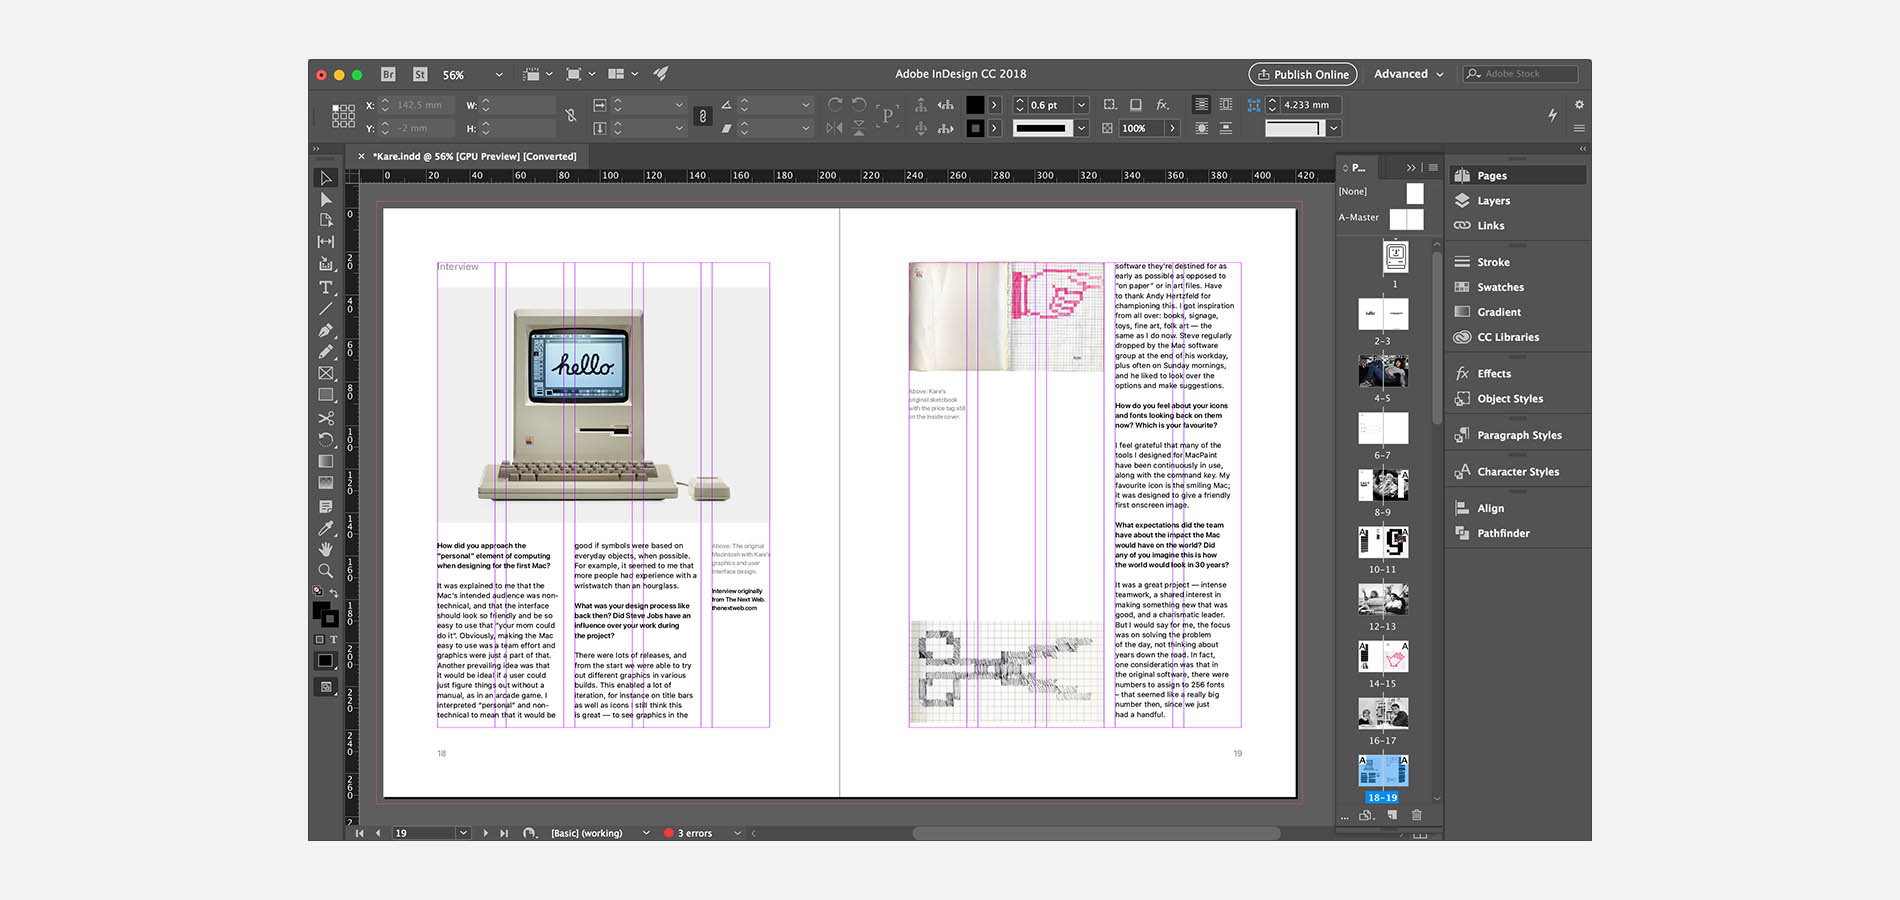Select the Rectangle tool

tap(326, 395)
